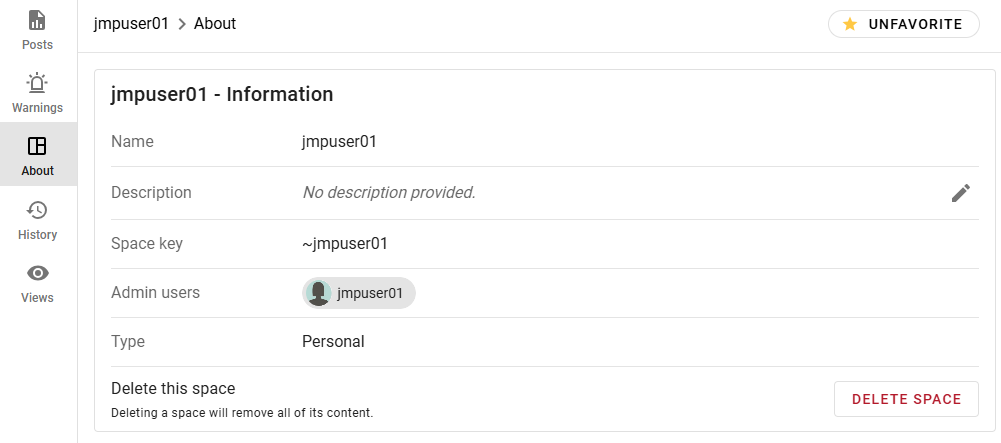The height and width of the screenshot is (443, 1001).
Task: Click the 'No description provided.' text
Action: click(388, 192)
